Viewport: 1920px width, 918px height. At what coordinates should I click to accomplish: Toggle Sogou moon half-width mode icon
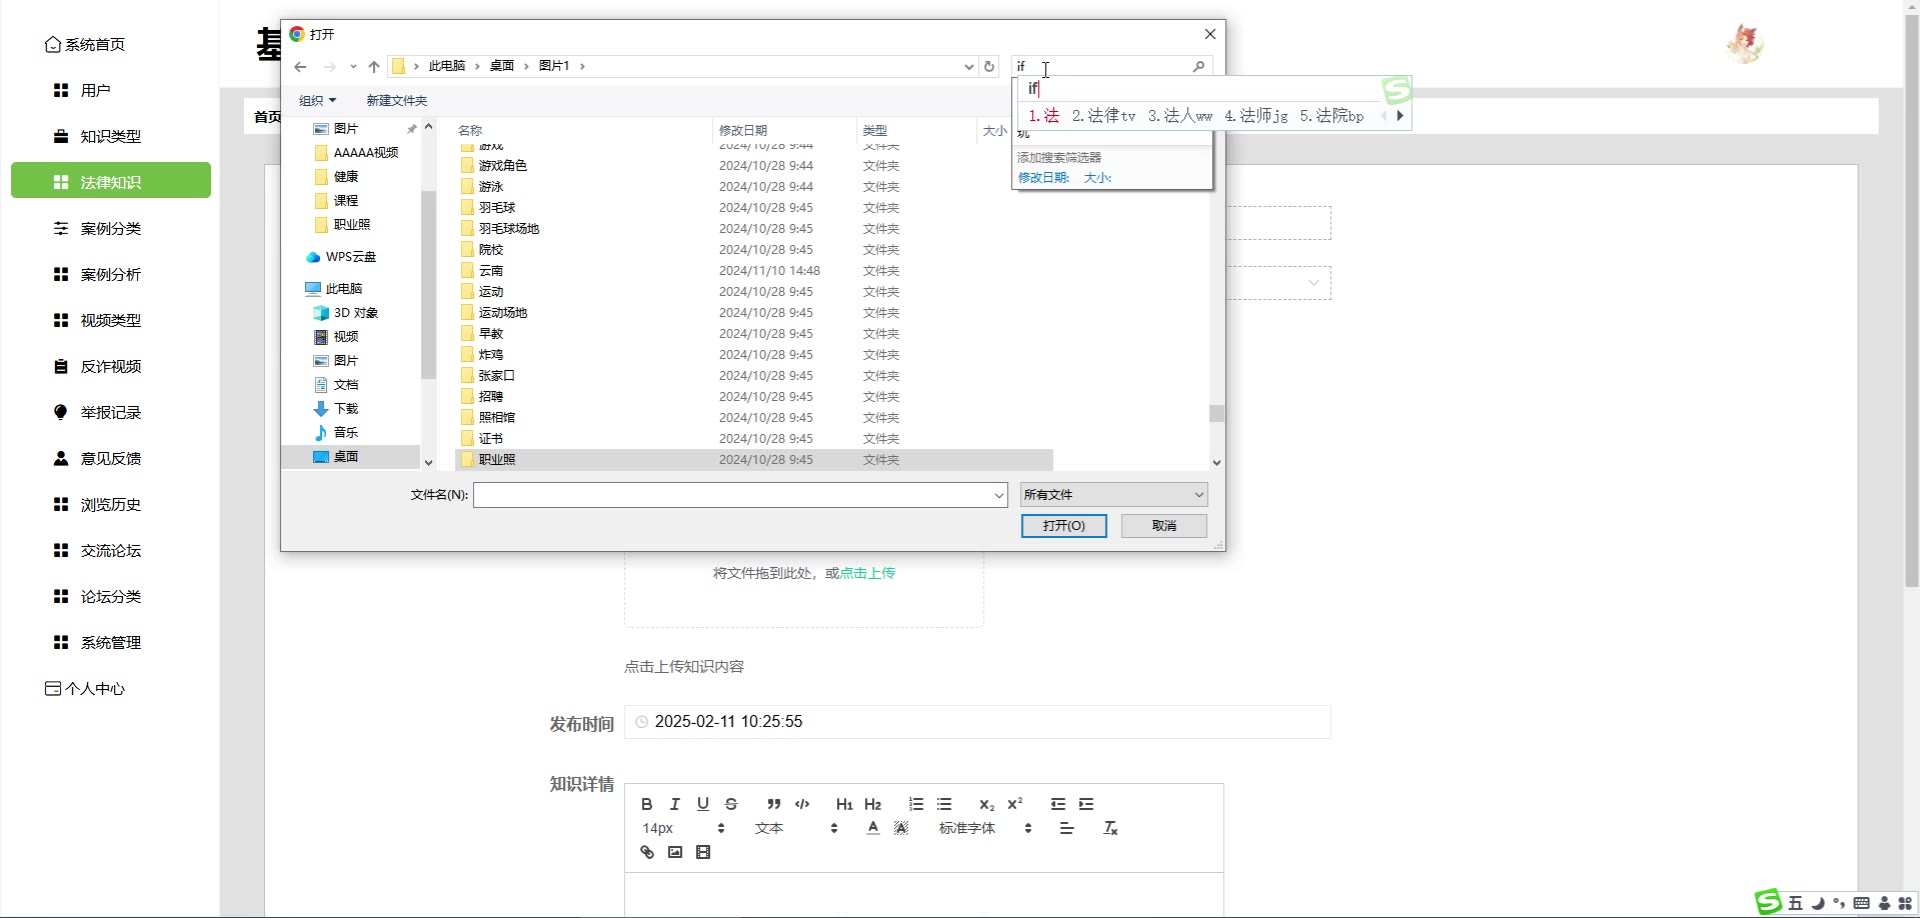pos(1818,903)
